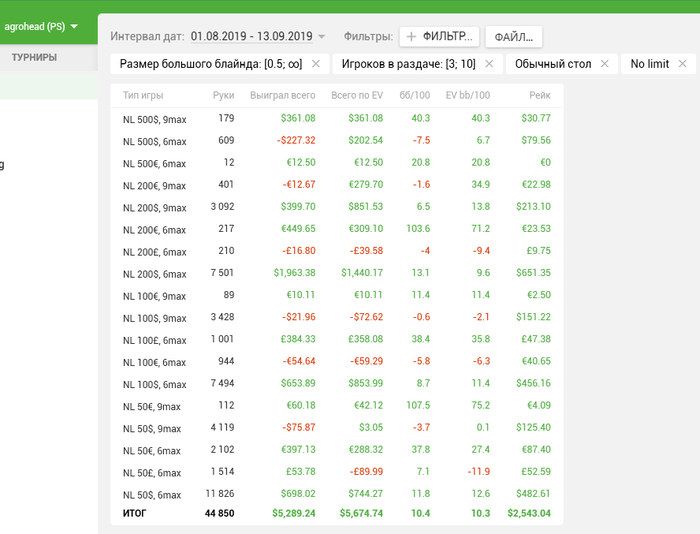
Task: Click the €279.70 EV cell
Action: click(x=366, y=184)
